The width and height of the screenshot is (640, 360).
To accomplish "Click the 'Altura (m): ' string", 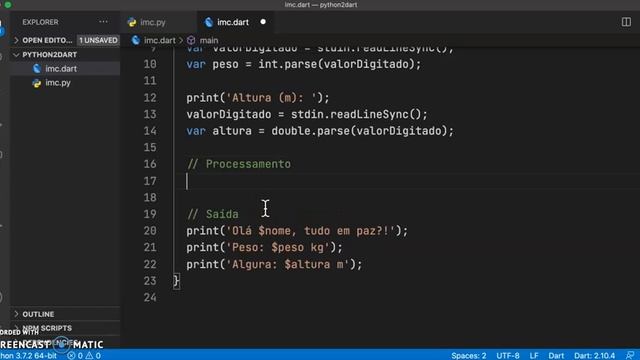I will [x=271, y=98].
